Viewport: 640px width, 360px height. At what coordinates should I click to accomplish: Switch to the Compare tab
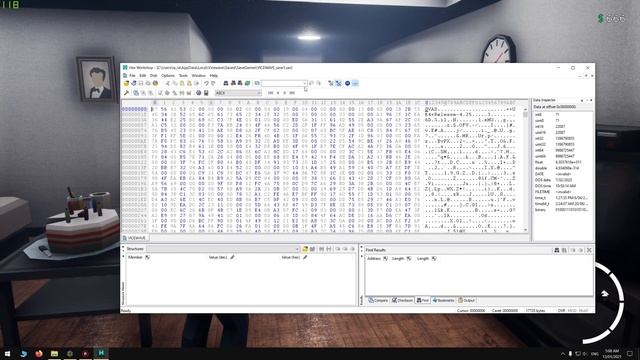[378, 300]
